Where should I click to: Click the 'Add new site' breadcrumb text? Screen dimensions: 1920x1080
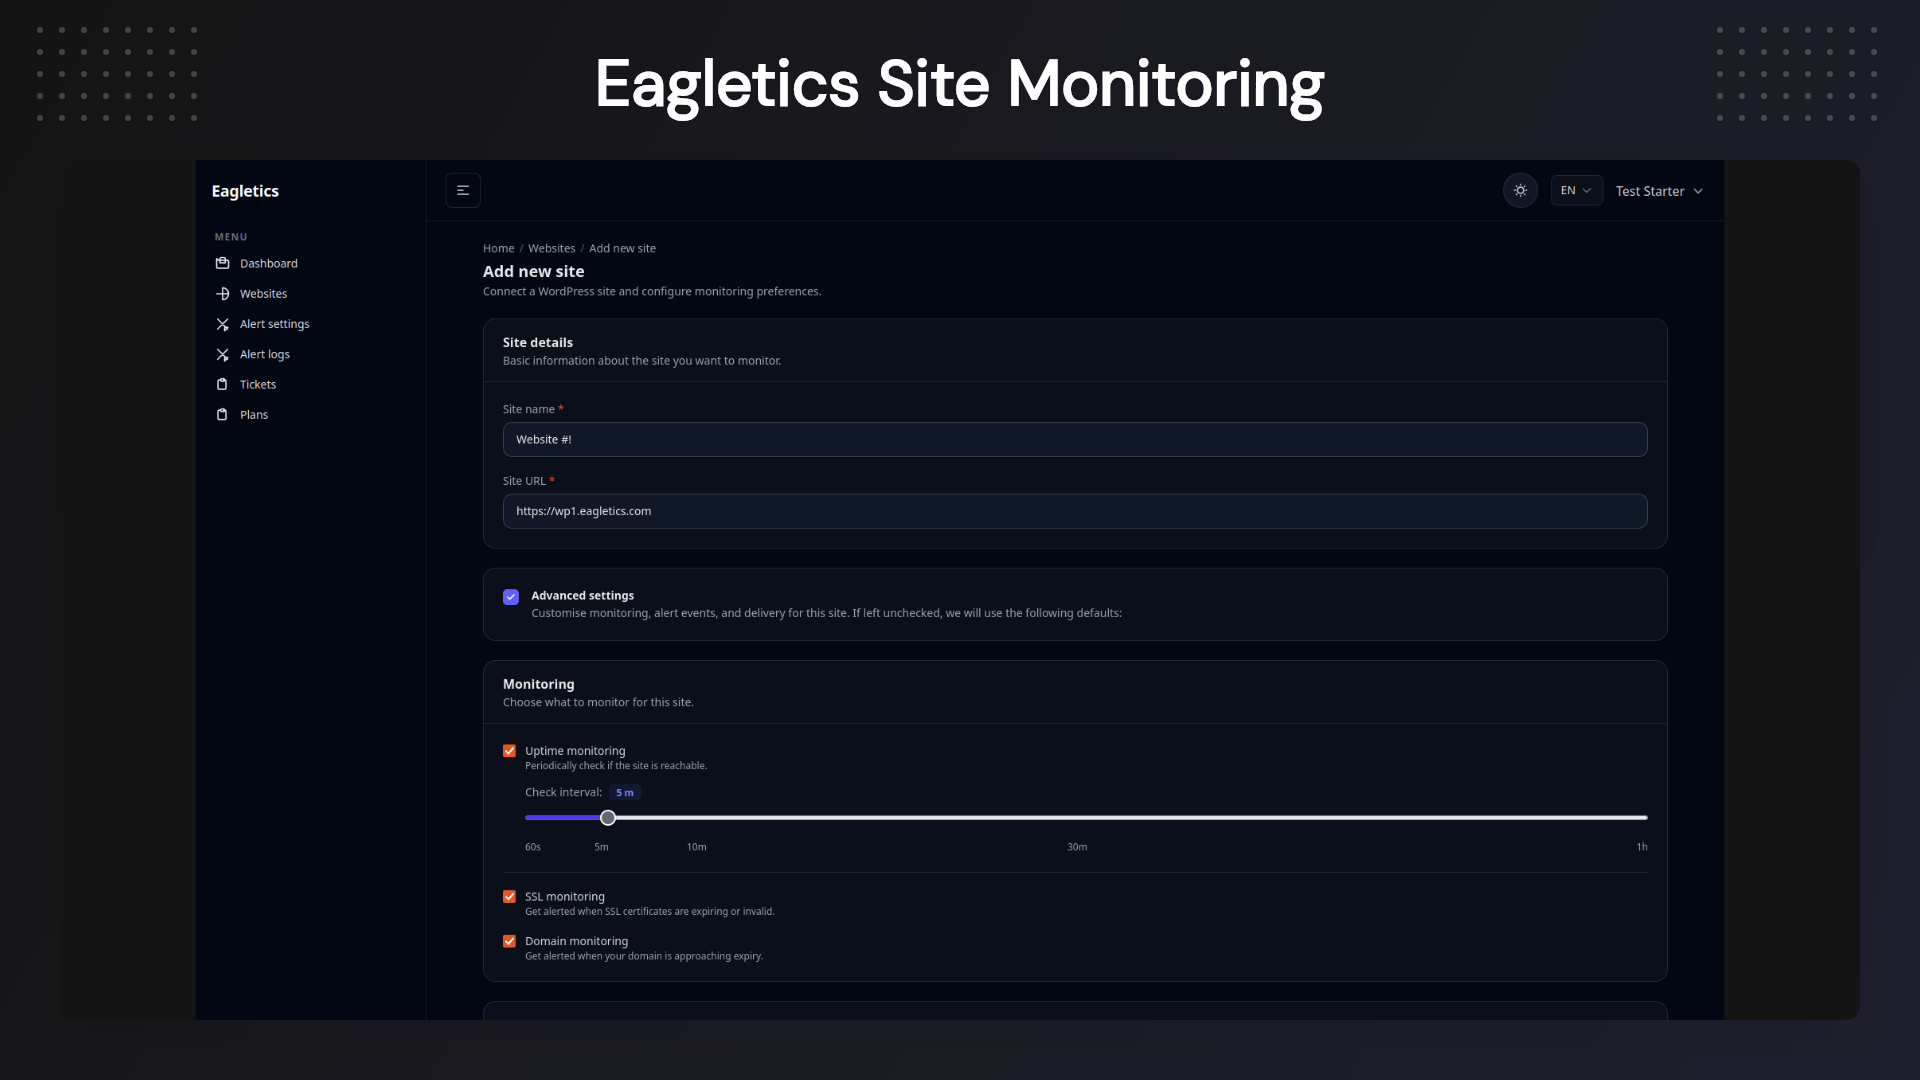point(622,248)
